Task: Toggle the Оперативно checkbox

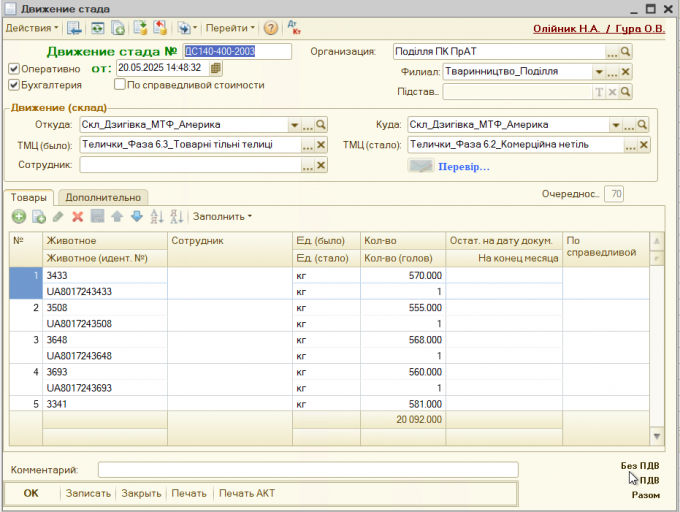Action: pos(14,68)
